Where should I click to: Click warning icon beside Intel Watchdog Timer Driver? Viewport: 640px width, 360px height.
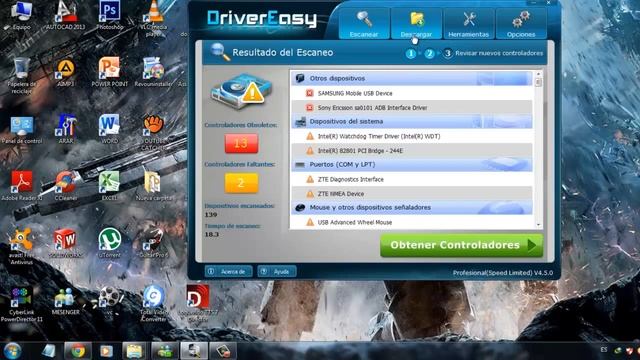coord(310,136)
